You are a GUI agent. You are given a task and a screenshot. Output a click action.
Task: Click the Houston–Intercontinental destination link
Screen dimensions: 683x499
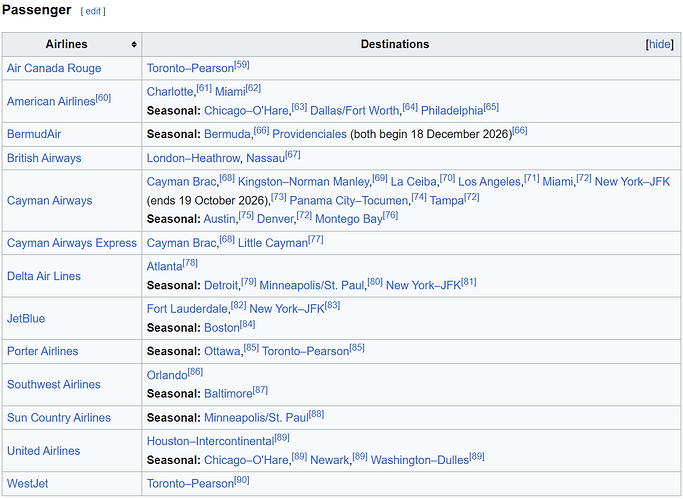[210, 442]
